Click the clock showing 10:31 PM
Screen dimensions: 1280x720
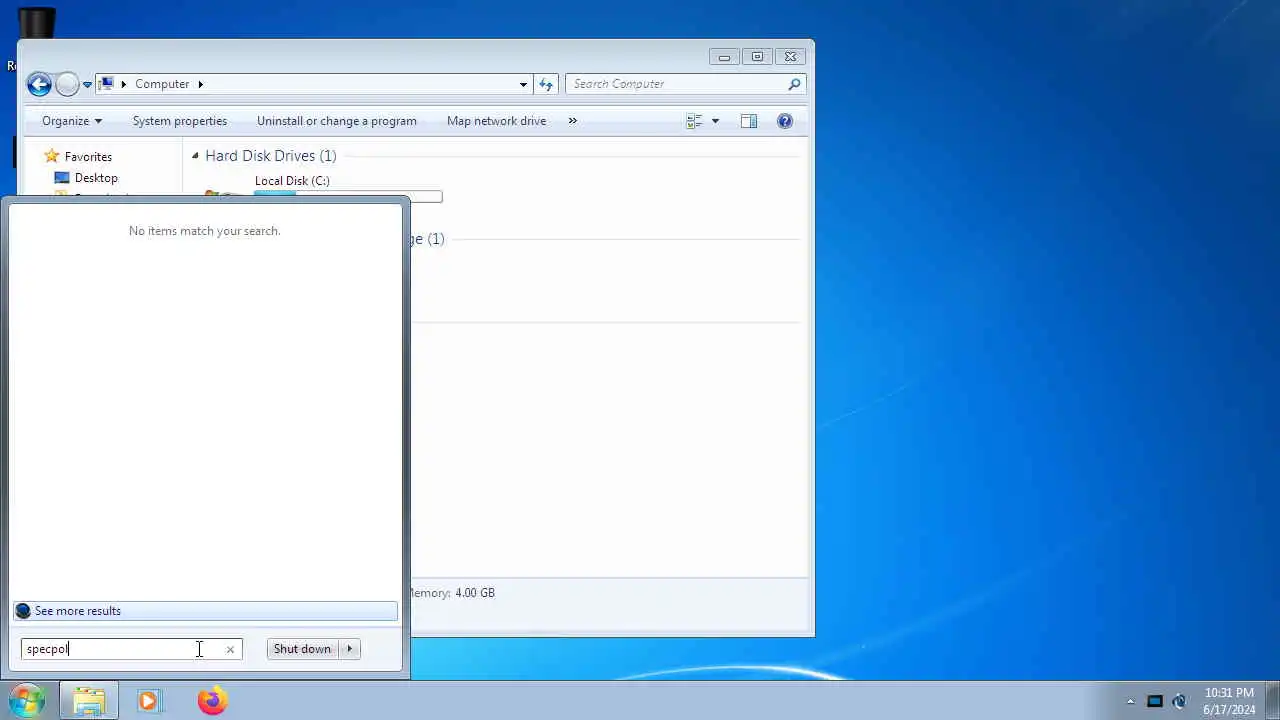tap(1229, 701)
